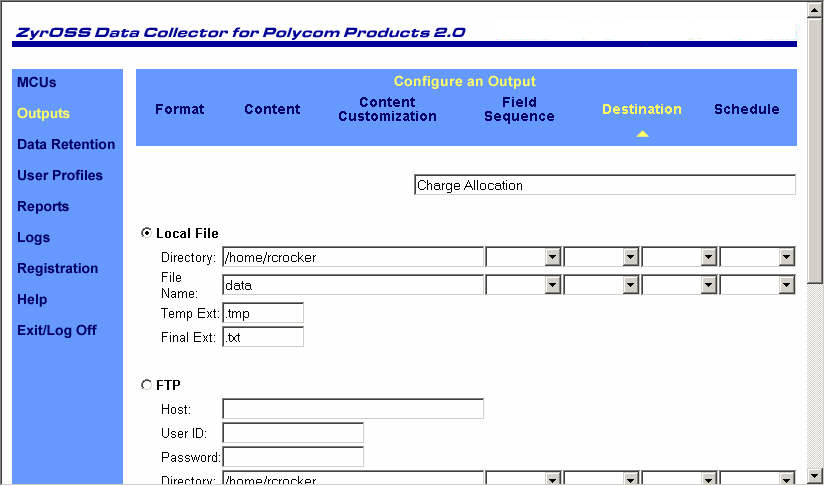Select the Local File radio button
This screenshot has height=486, width=825.
pyautogui.click(x=146, y=232)
